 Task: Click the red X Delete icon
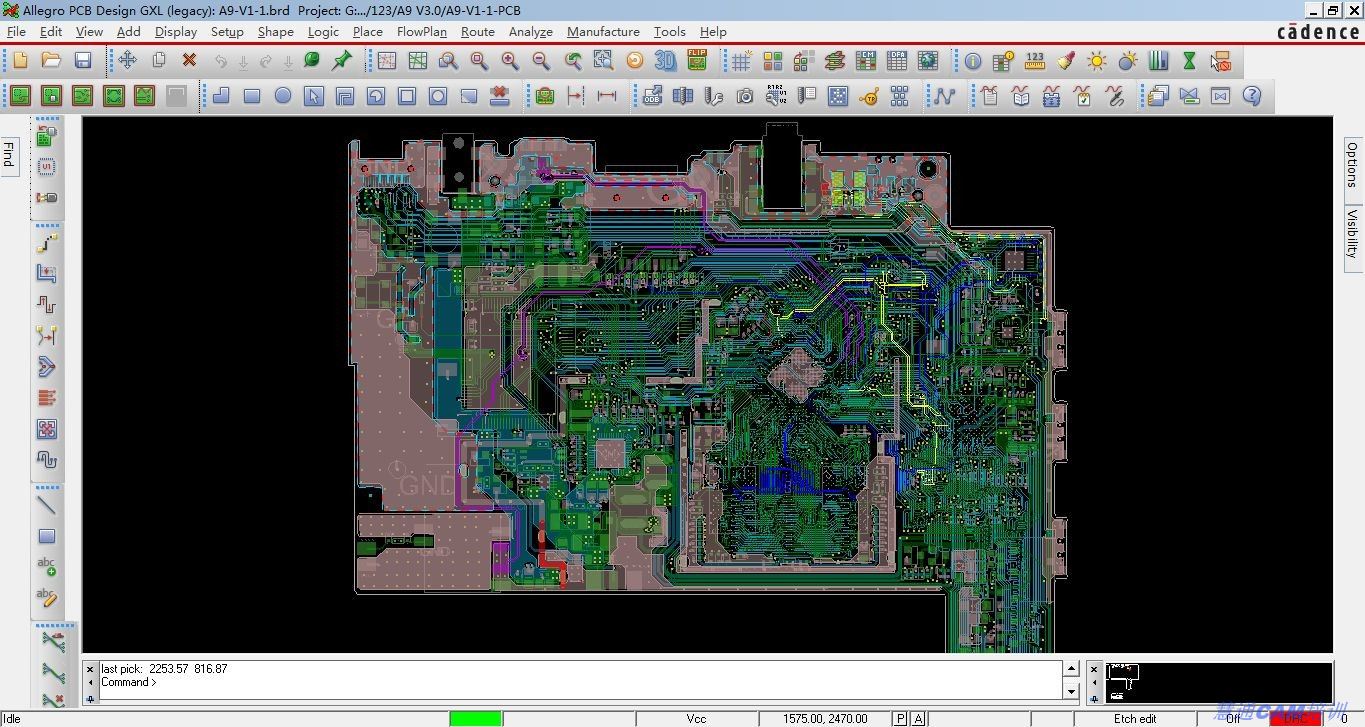tap(189, 61)
